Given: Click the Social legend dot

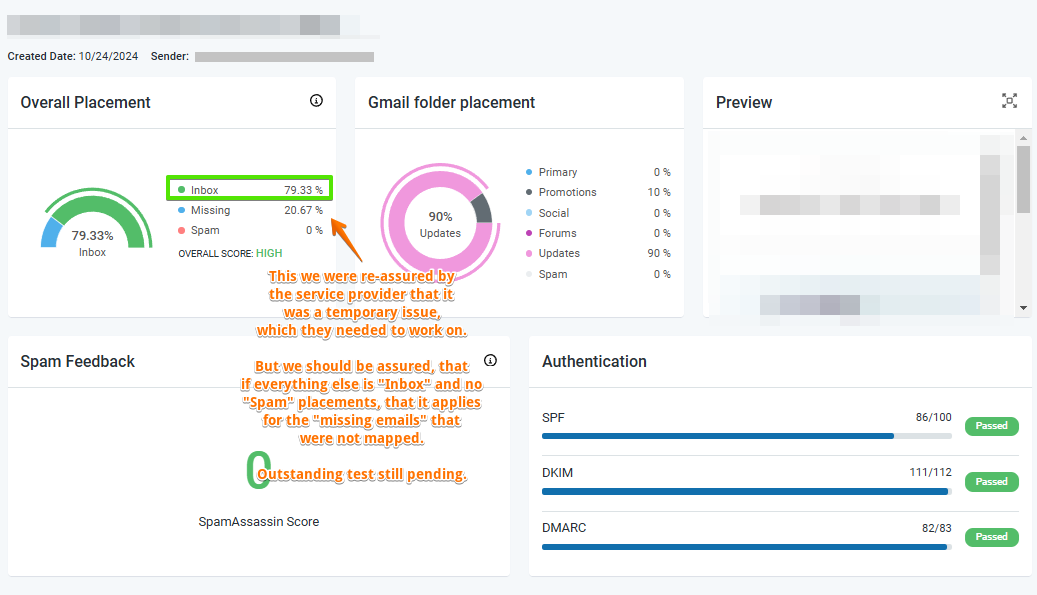Looking at the screenshot, I should click(x=529, y=212).
